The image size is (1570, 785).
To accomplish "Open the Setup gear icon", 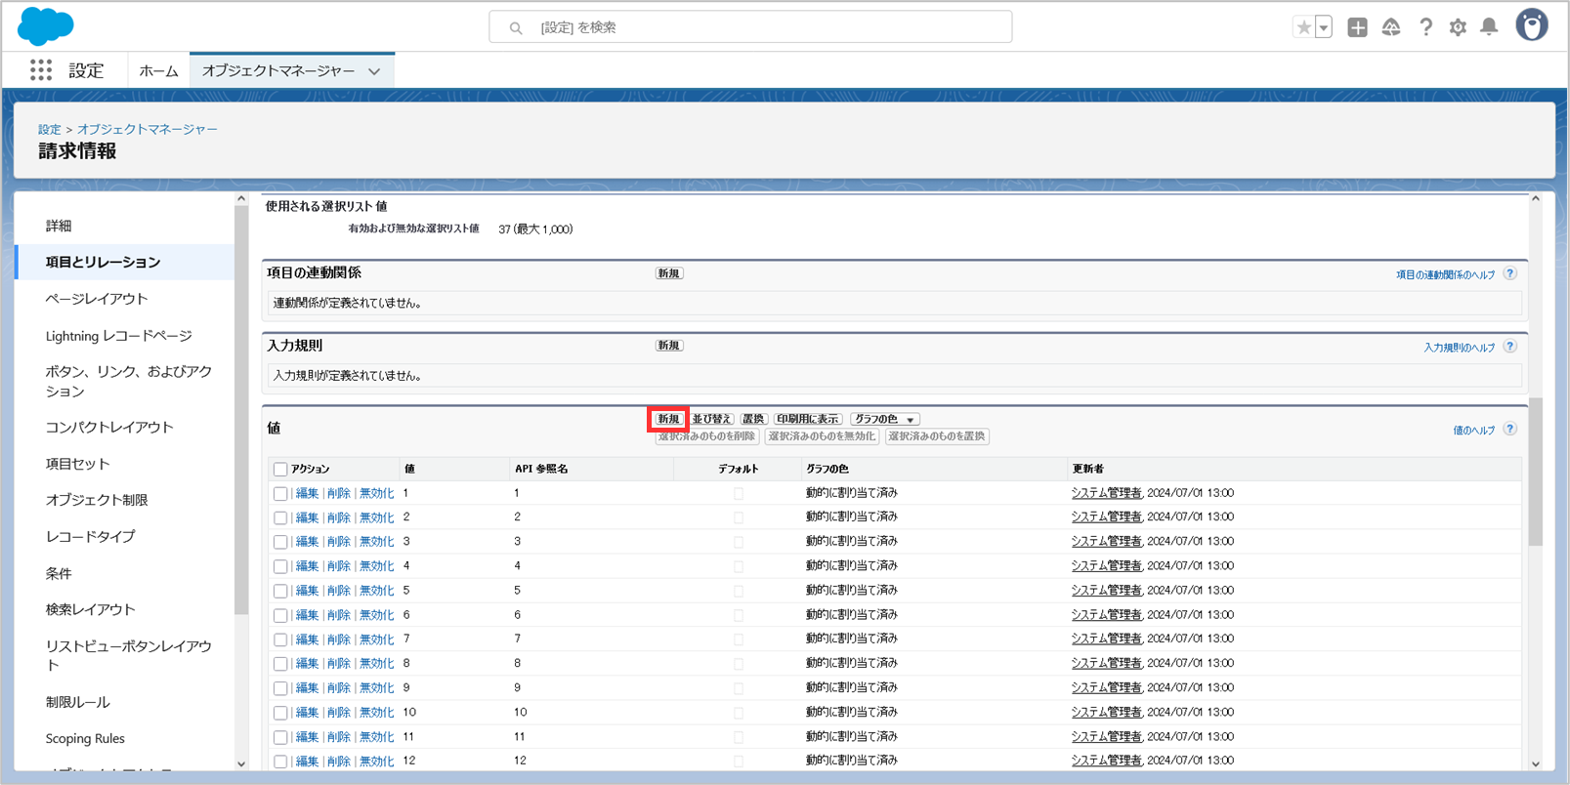I will tap(1458, 28).
